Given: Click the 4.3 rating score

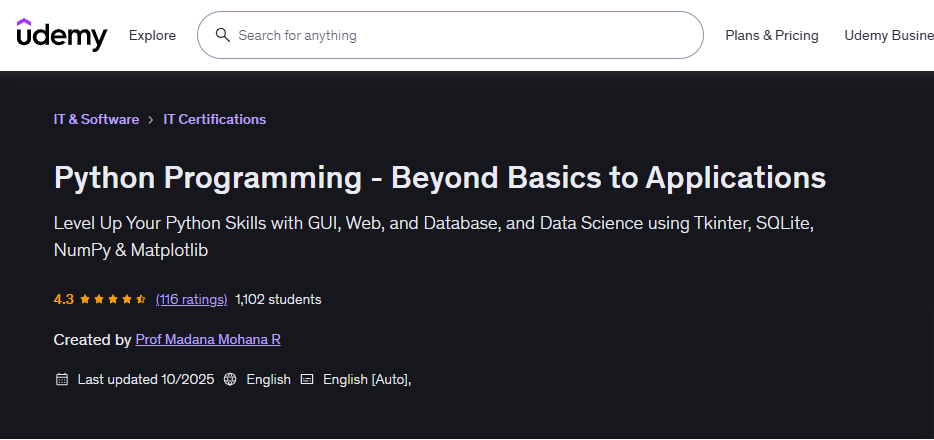Looking at the screenshot, I should pos(63,299).
